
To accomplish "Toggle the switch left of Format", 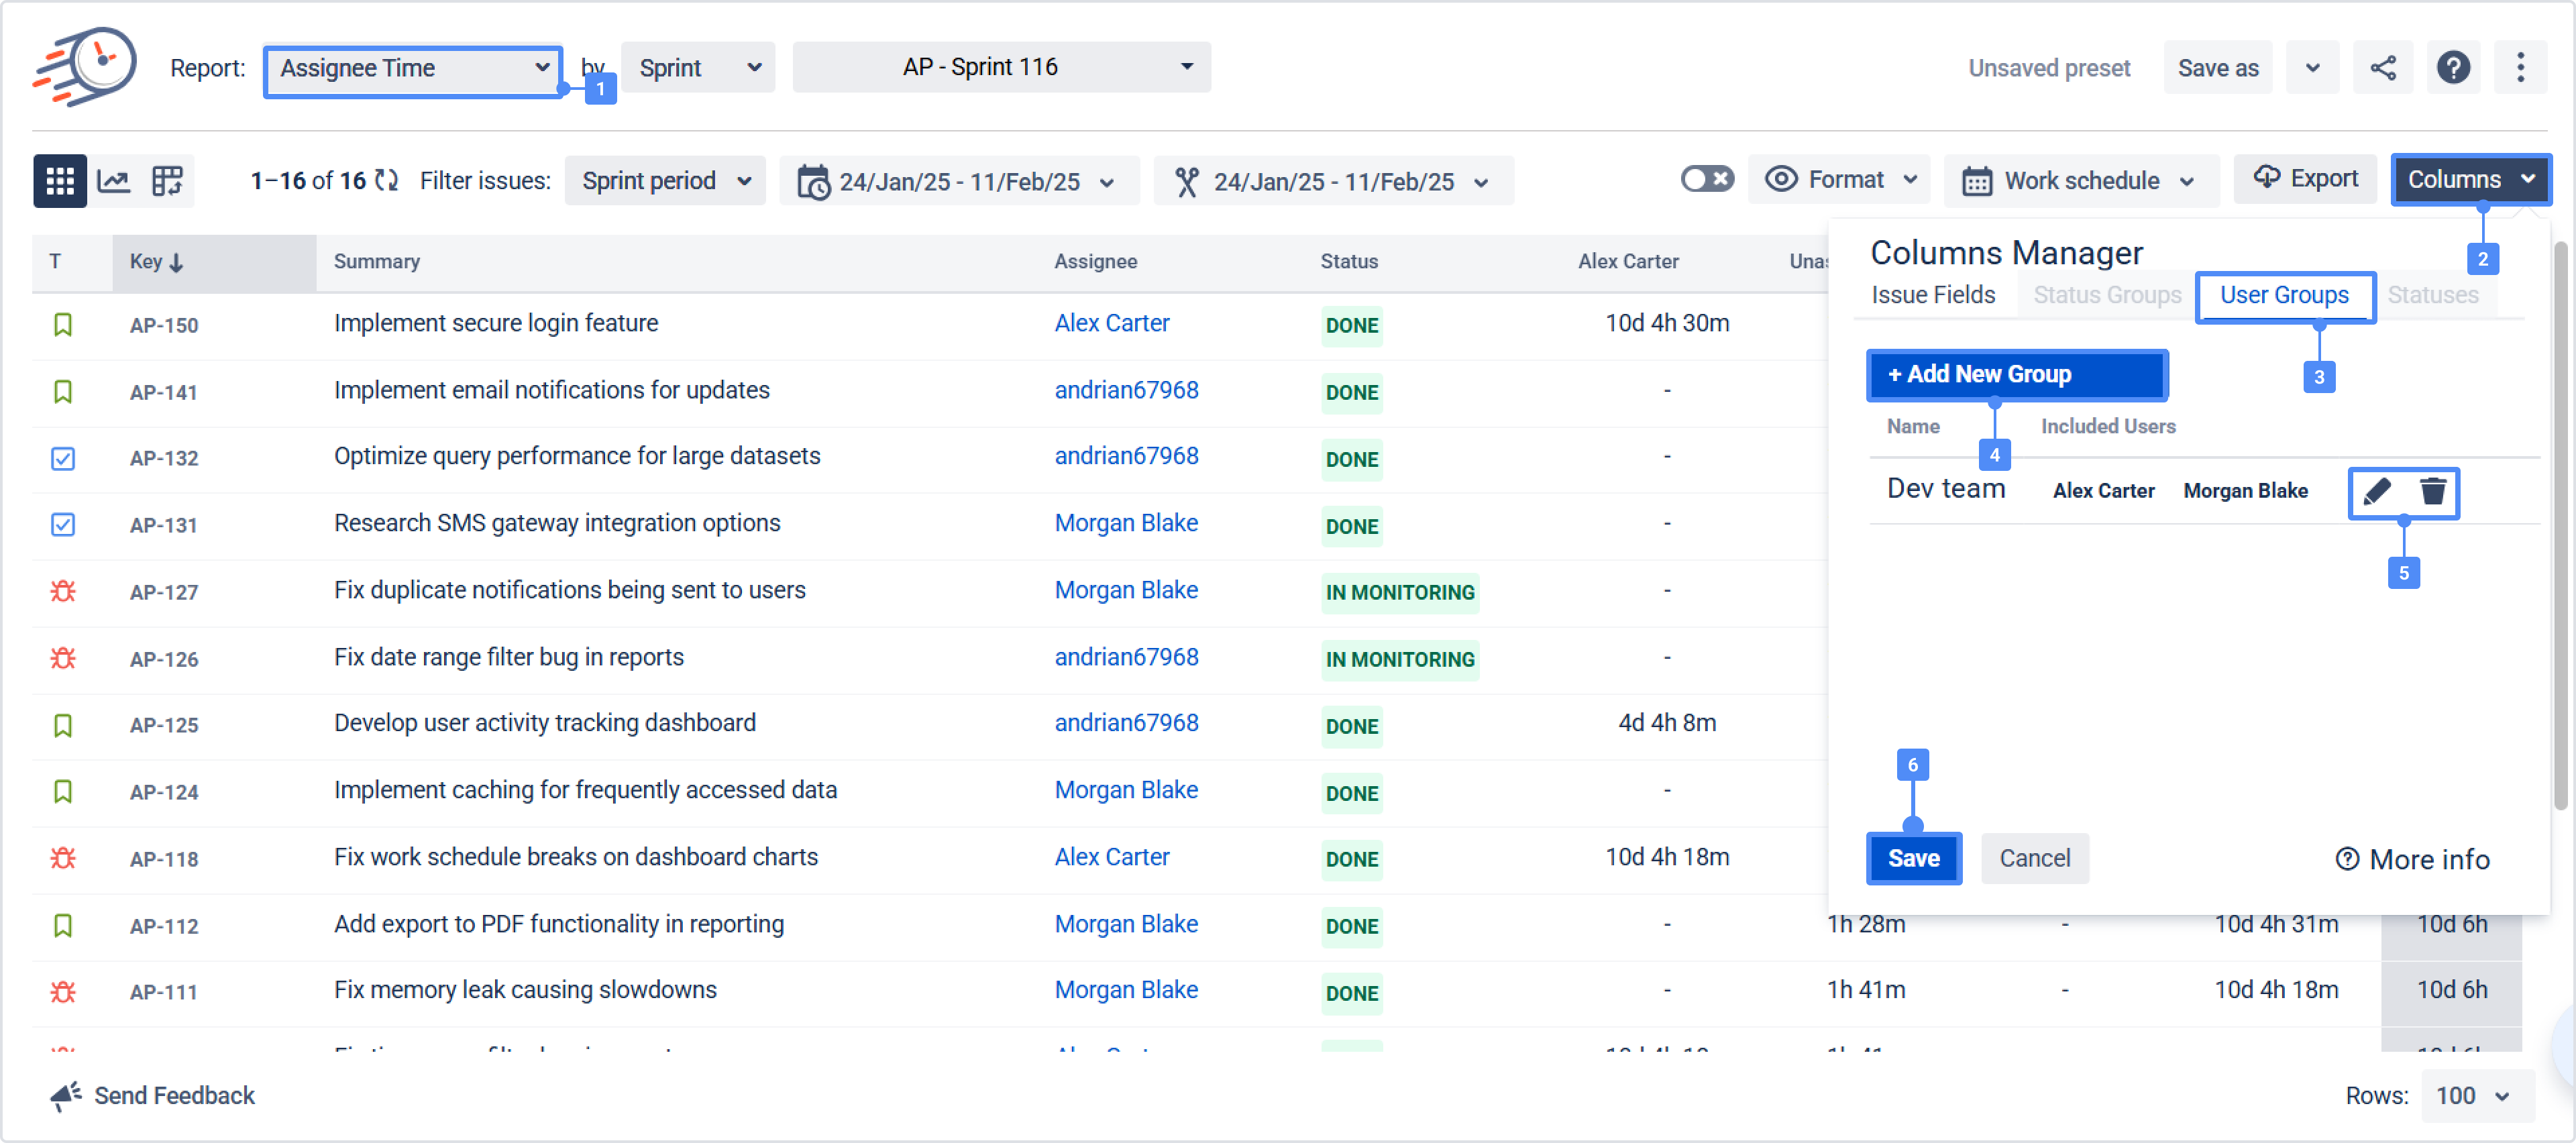I will pyautogui.click(x=1707, y=179).
